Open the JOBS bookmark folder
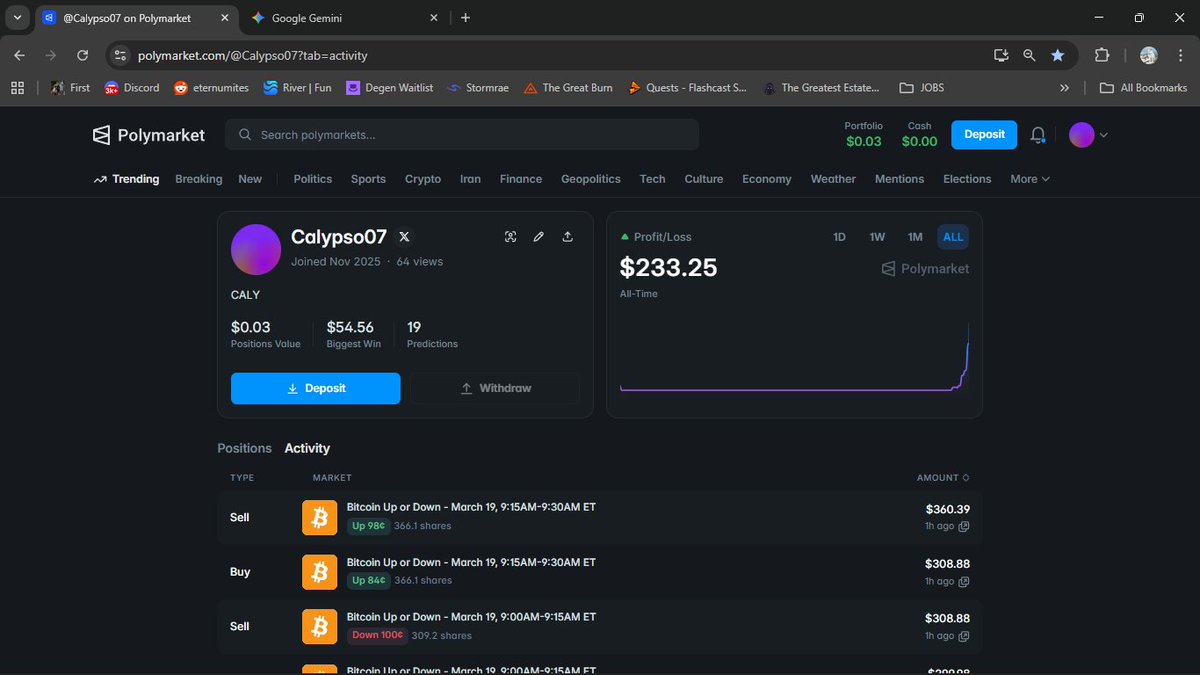The image size is (1200, 675). pyautogui.click(x=920, y=88)
